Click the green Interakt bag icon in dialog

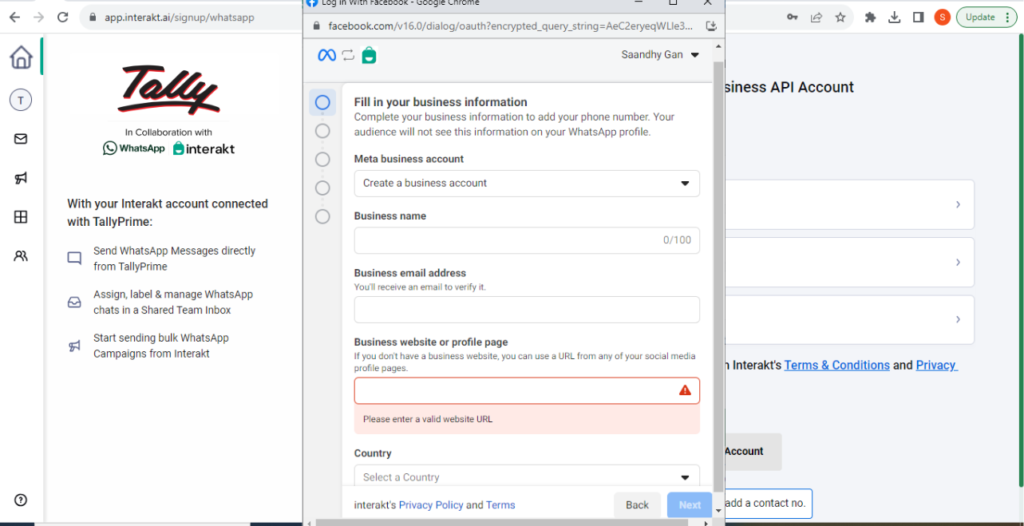(369, 55)
